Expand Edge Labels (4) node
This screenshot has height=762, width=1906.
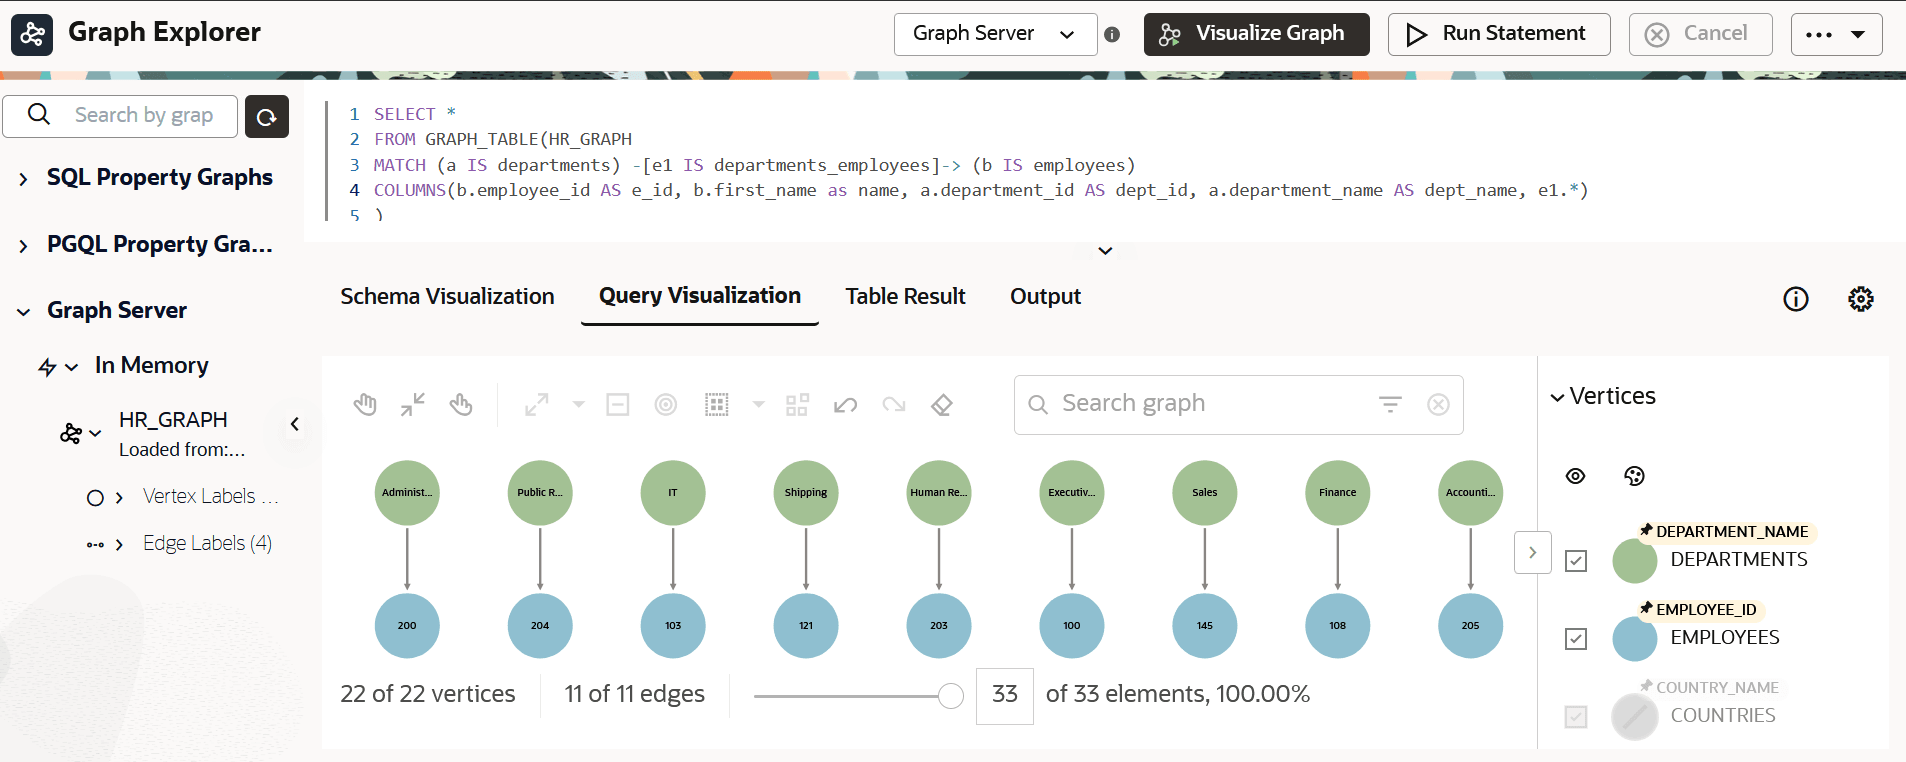(119, 545)
